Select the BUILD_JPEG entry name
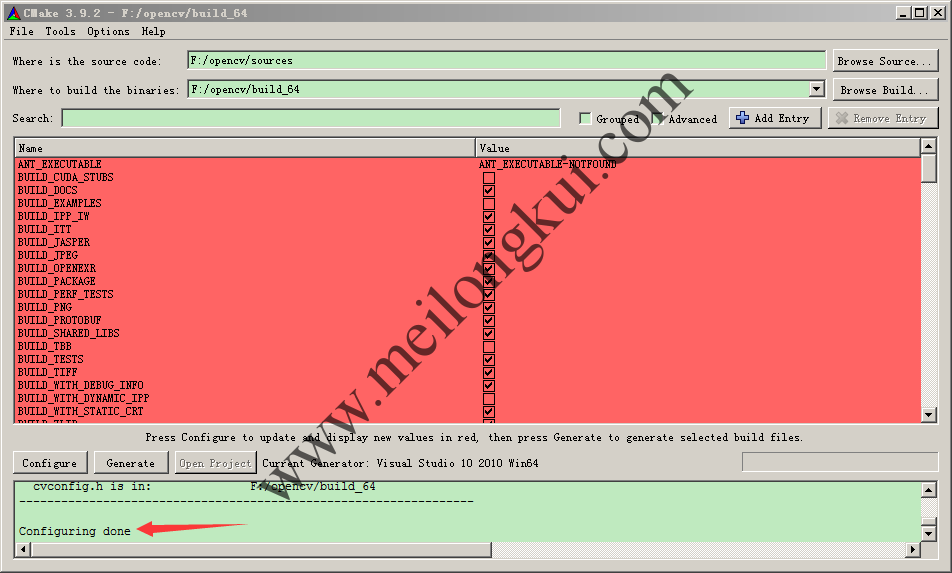 pos(47,256)
